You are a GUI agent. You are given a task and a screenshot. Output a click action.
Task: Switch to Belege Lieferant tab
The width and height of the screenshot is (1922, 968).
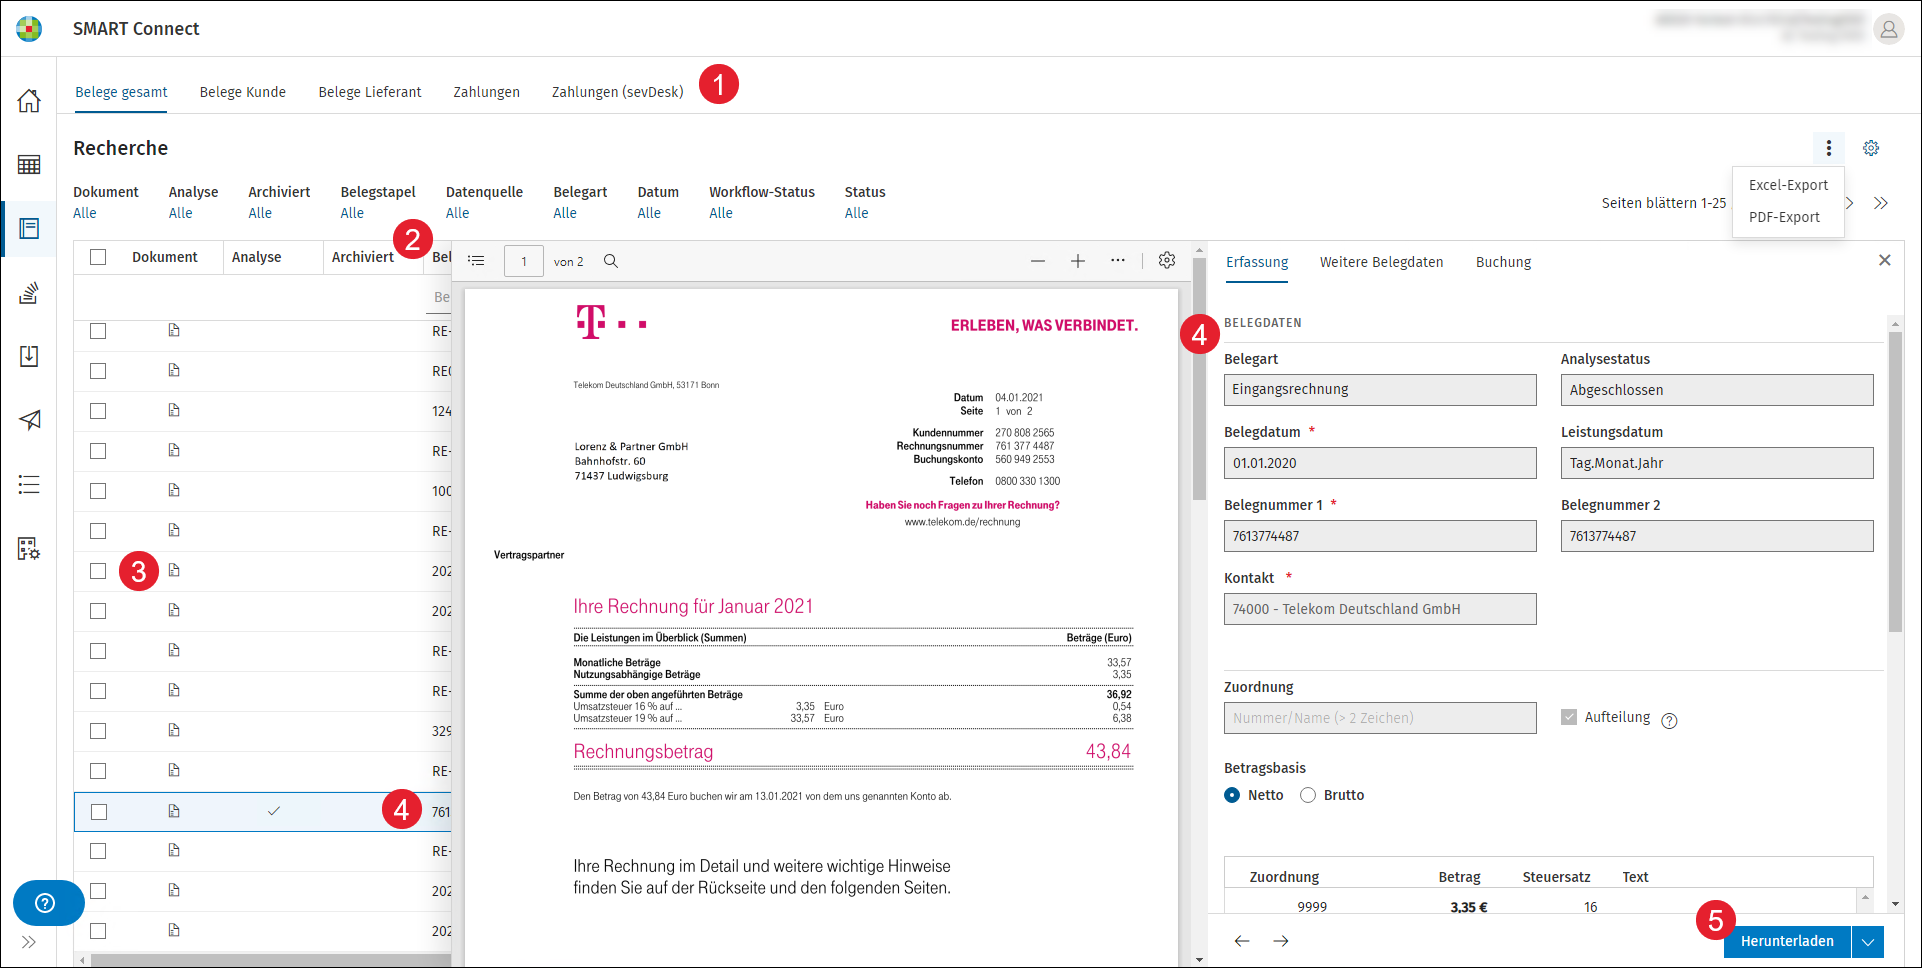[370, 92]
